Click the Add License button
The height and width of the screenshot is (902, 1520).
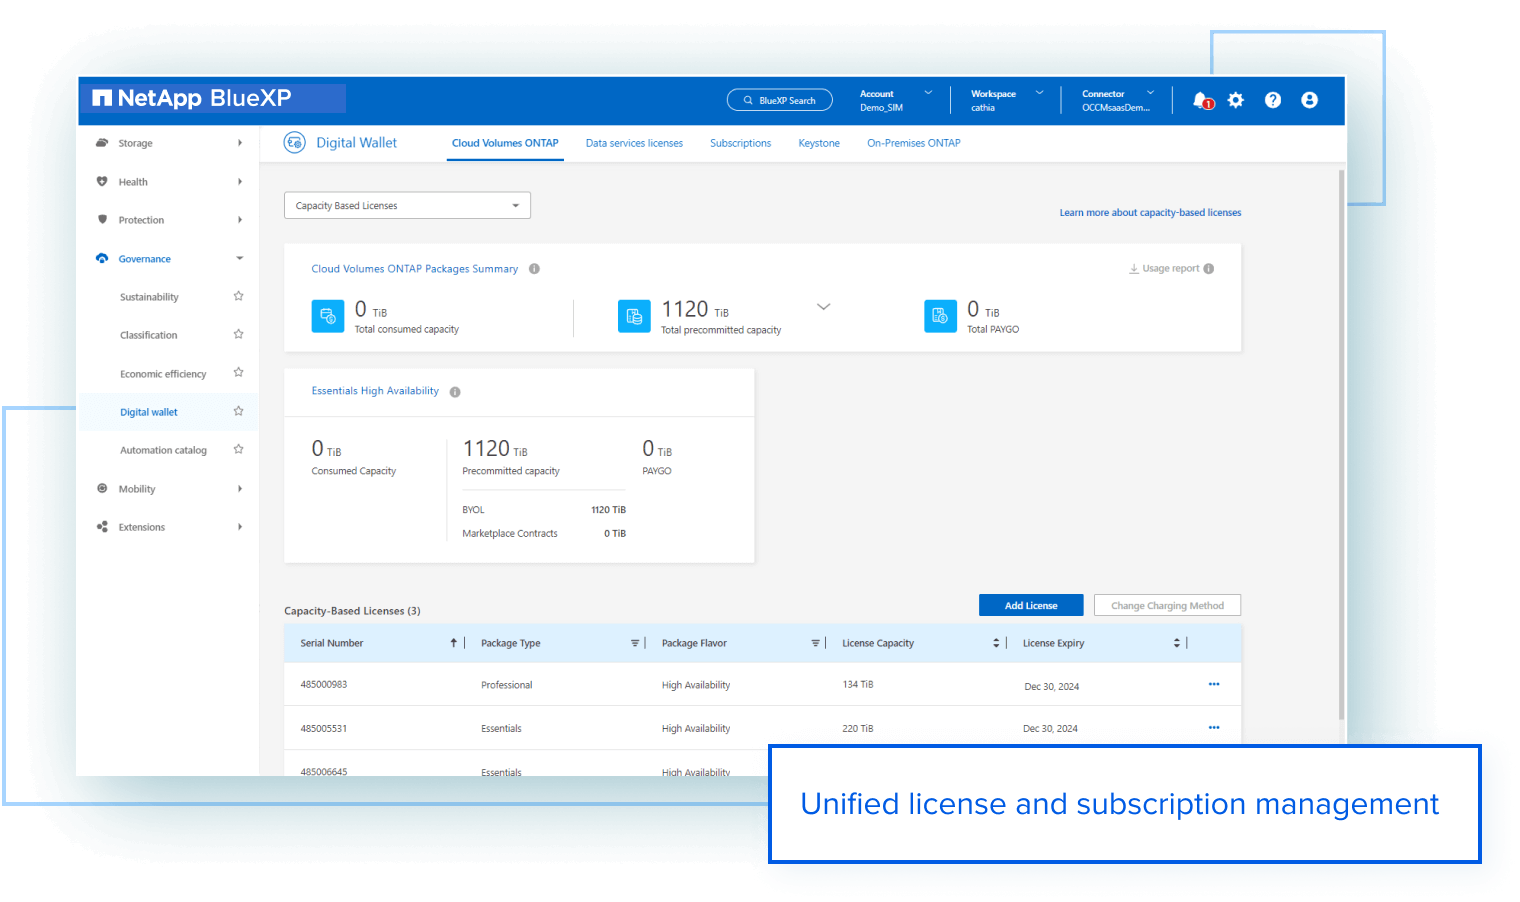(x=1030, y=606)
